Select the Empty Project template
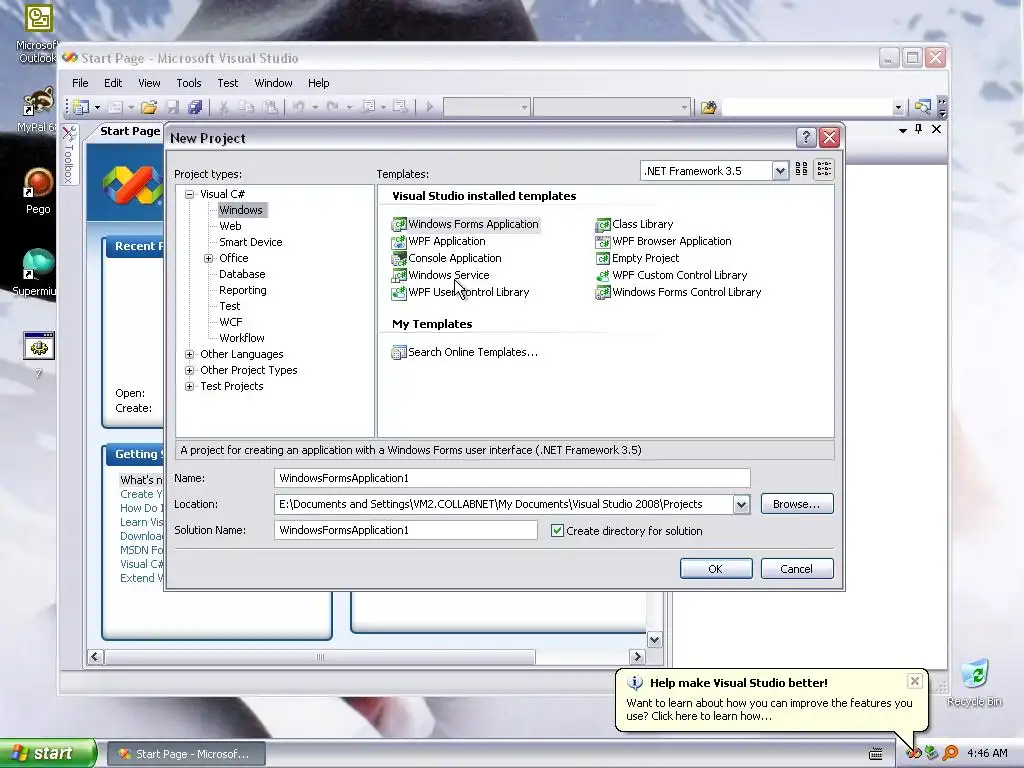The image size is (1024, 768). click(638, 258)
